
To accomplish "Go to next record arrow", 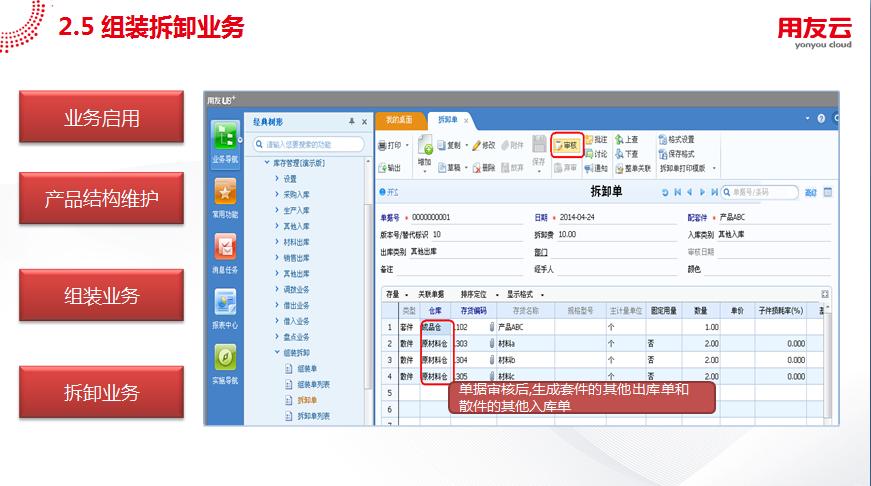I will (x=702, y=192).
